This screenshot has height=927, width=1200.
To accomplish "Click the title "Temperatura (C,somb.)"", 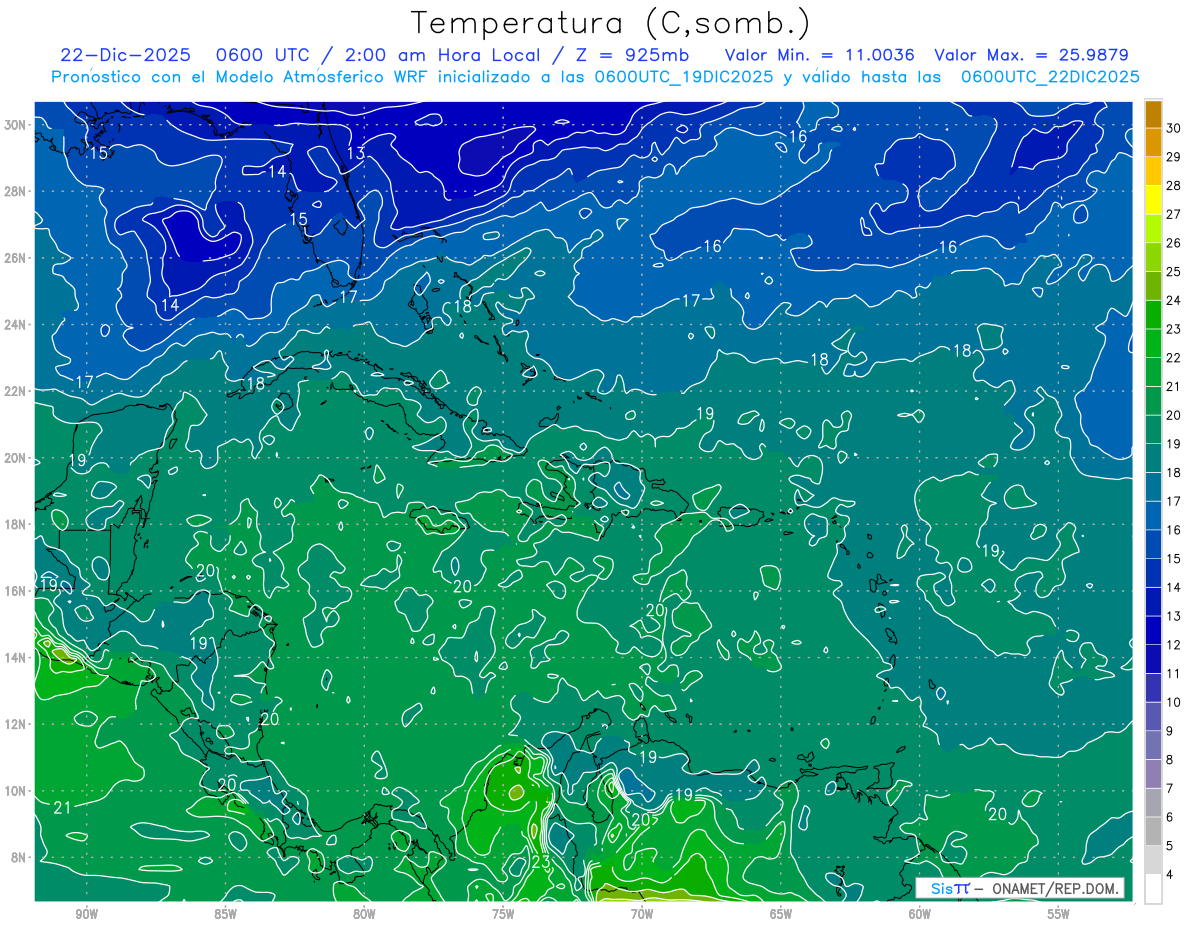I will point(610,23).
